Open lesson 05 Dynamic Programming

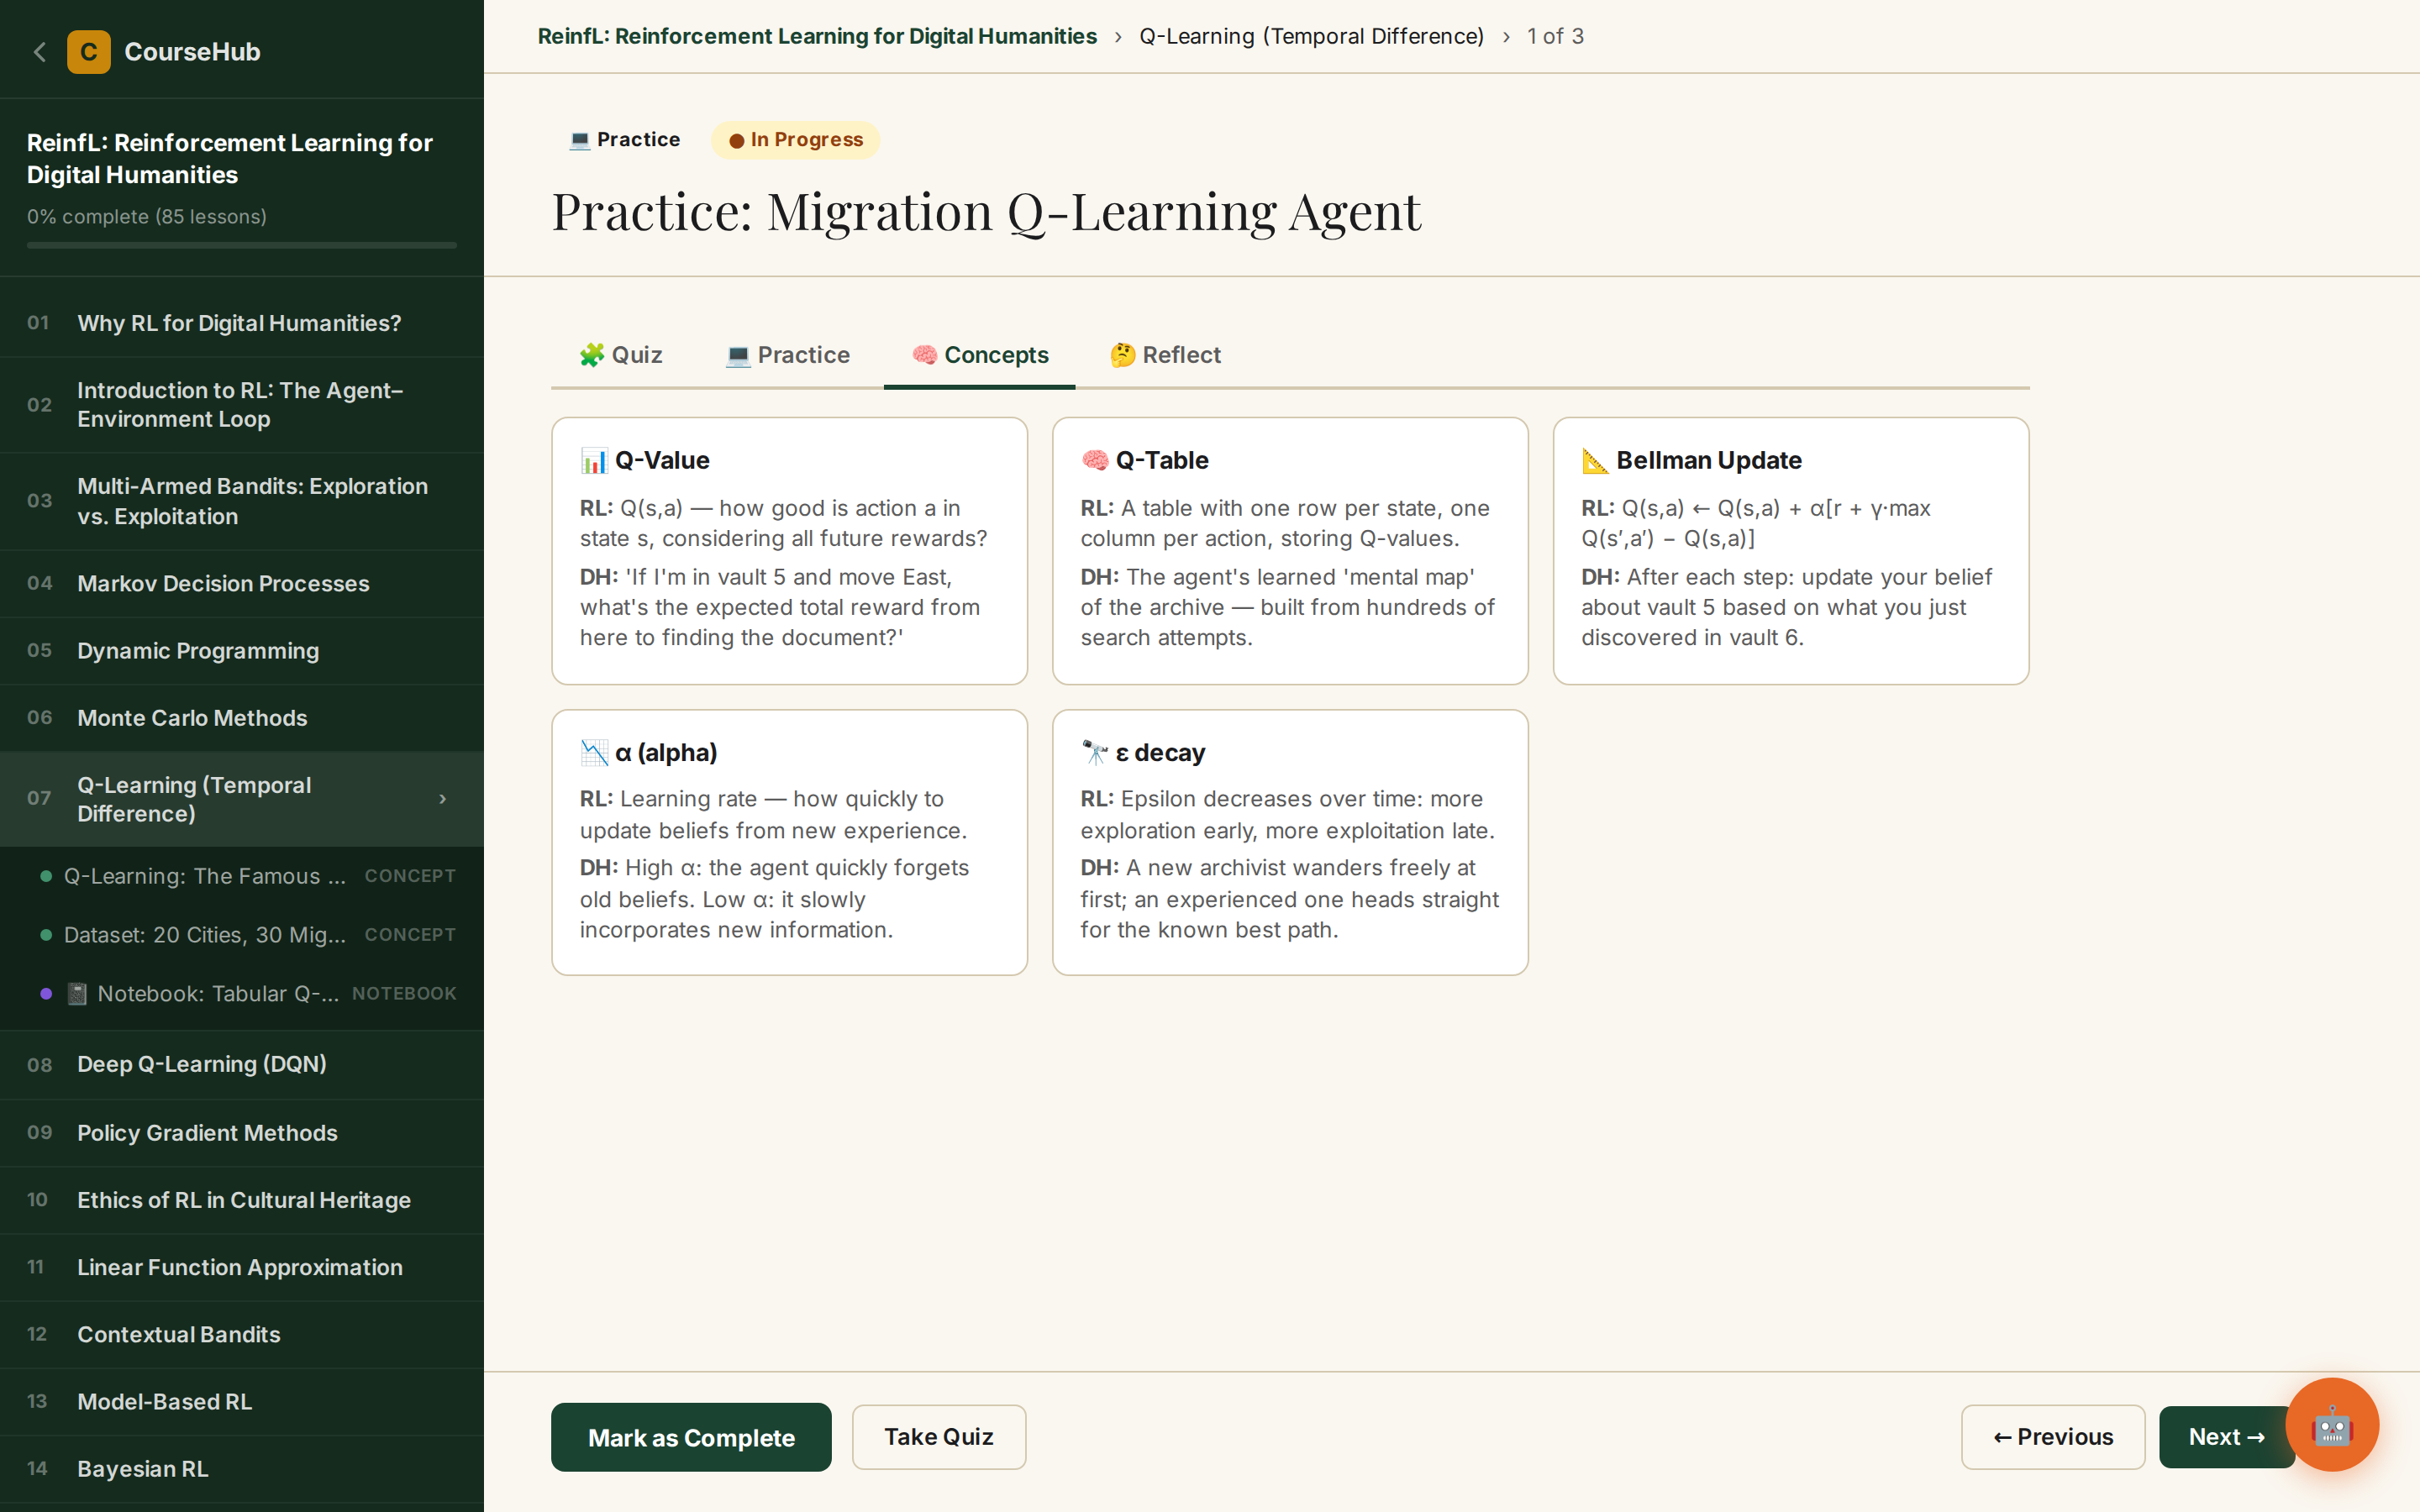coord(242,650)
